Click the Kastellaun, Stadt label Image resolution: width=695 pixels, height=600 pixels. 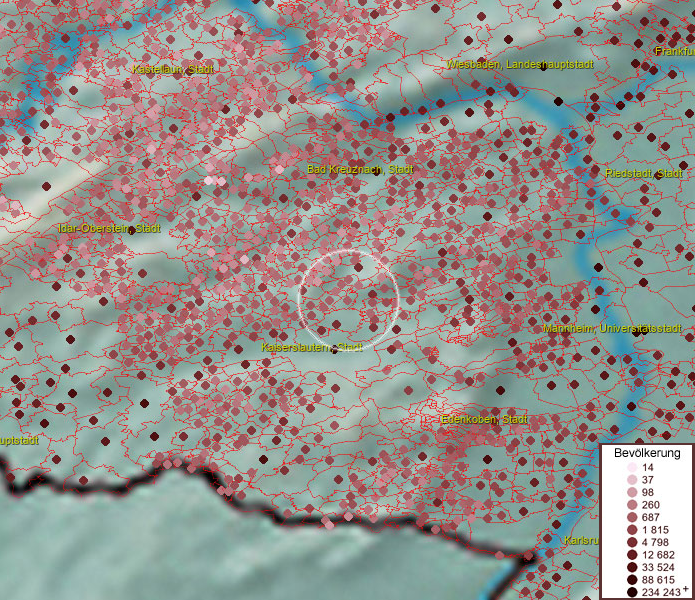click(173, 69)
